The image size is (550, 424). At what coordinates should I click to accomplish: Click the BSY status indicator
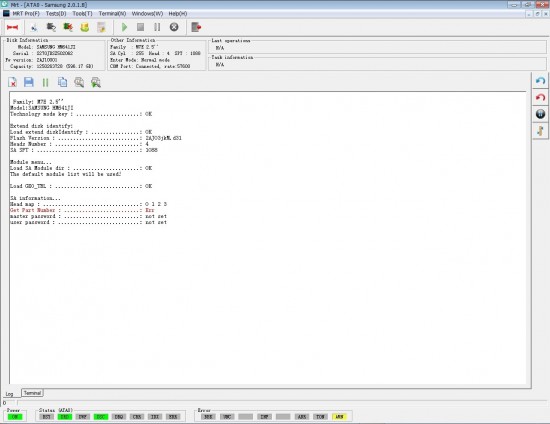(x=47, y=417)
